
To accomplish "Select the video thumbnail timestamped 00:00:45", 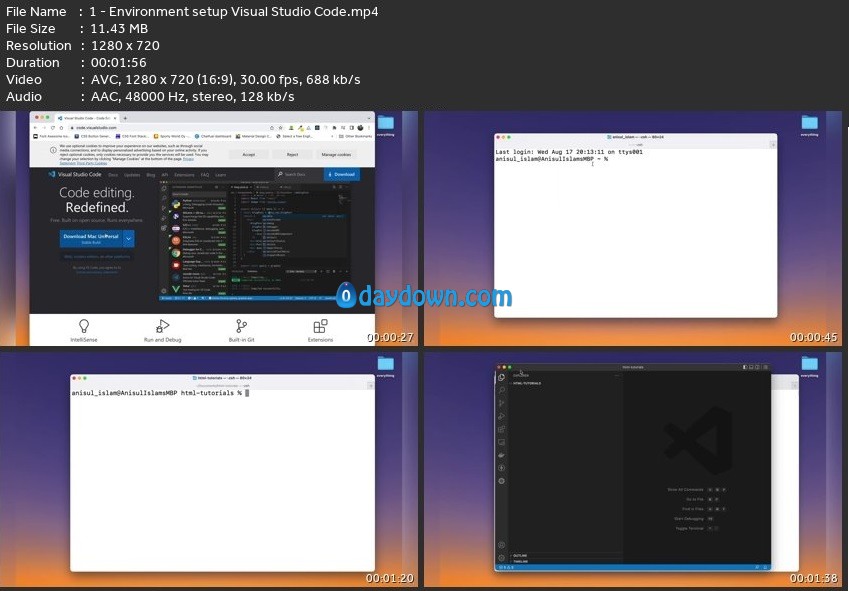I will click(635, 228).
